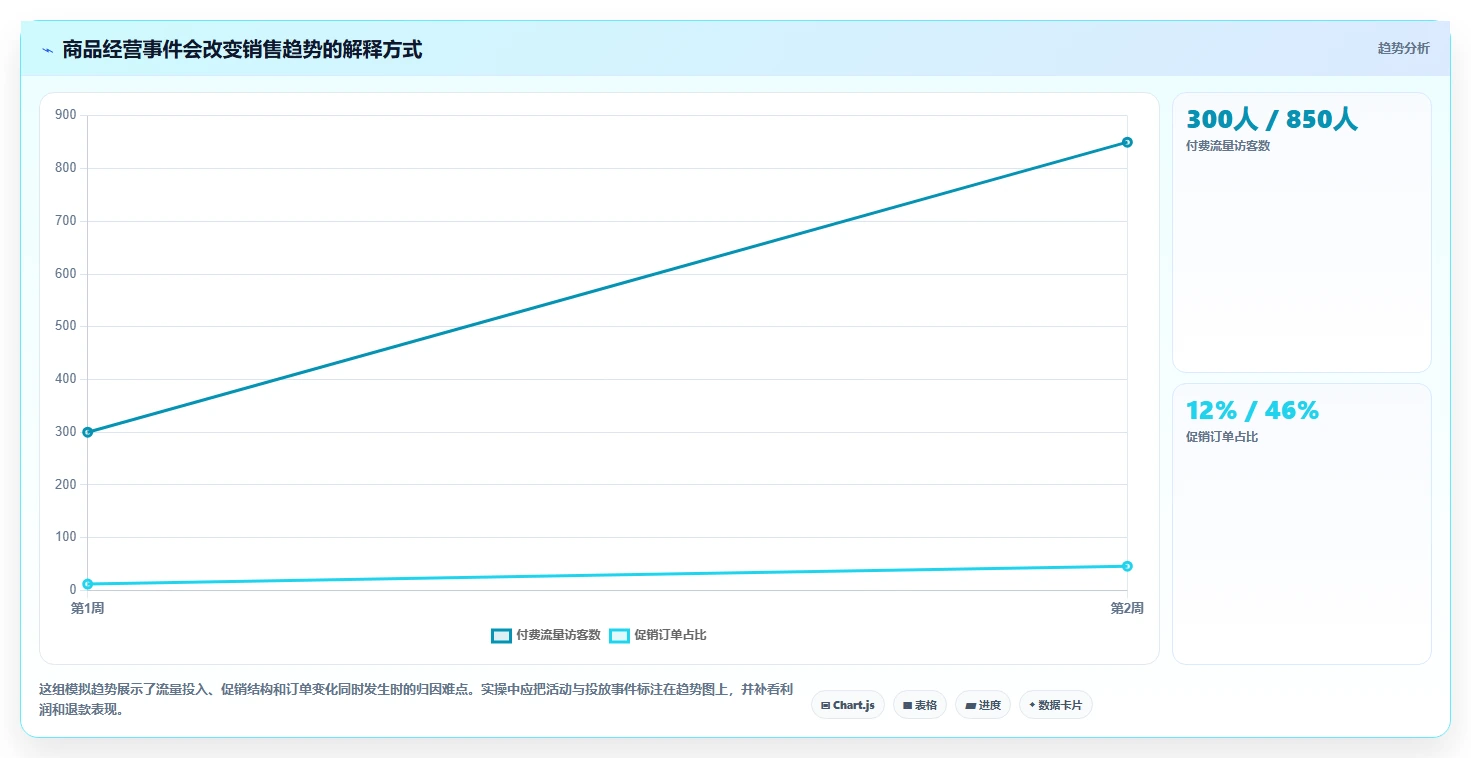Screen dimensions: 1471x758
Task: Click the 表格 tag pill
Action: (920, 705)
